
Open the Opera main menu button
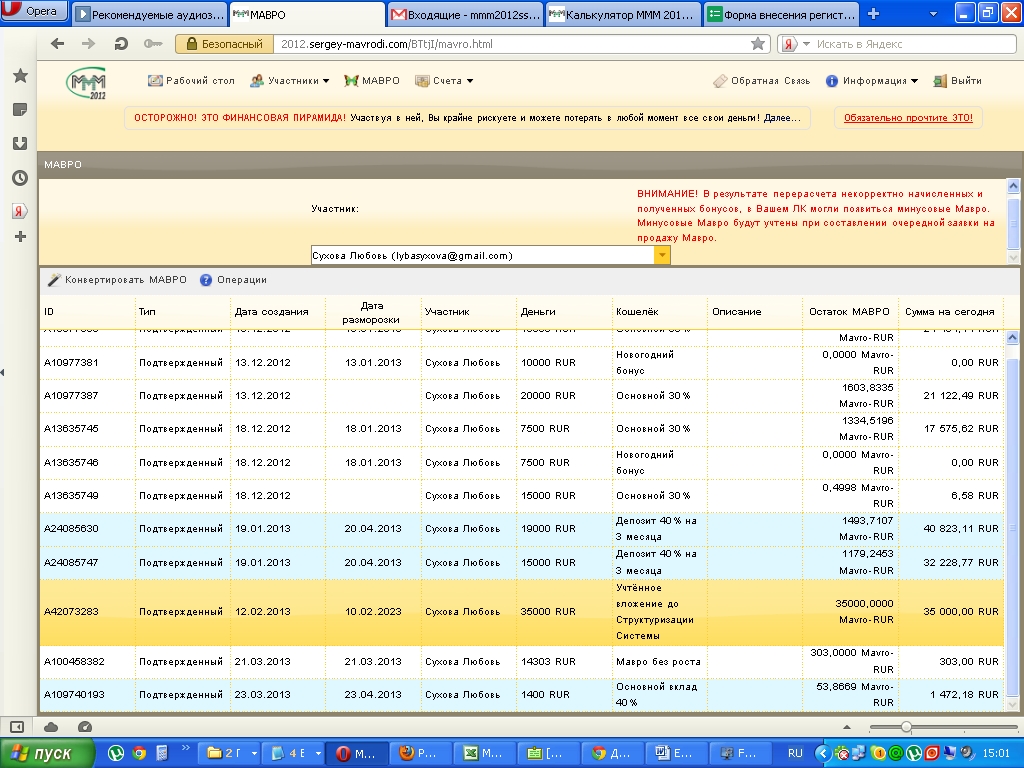[34, 10]
